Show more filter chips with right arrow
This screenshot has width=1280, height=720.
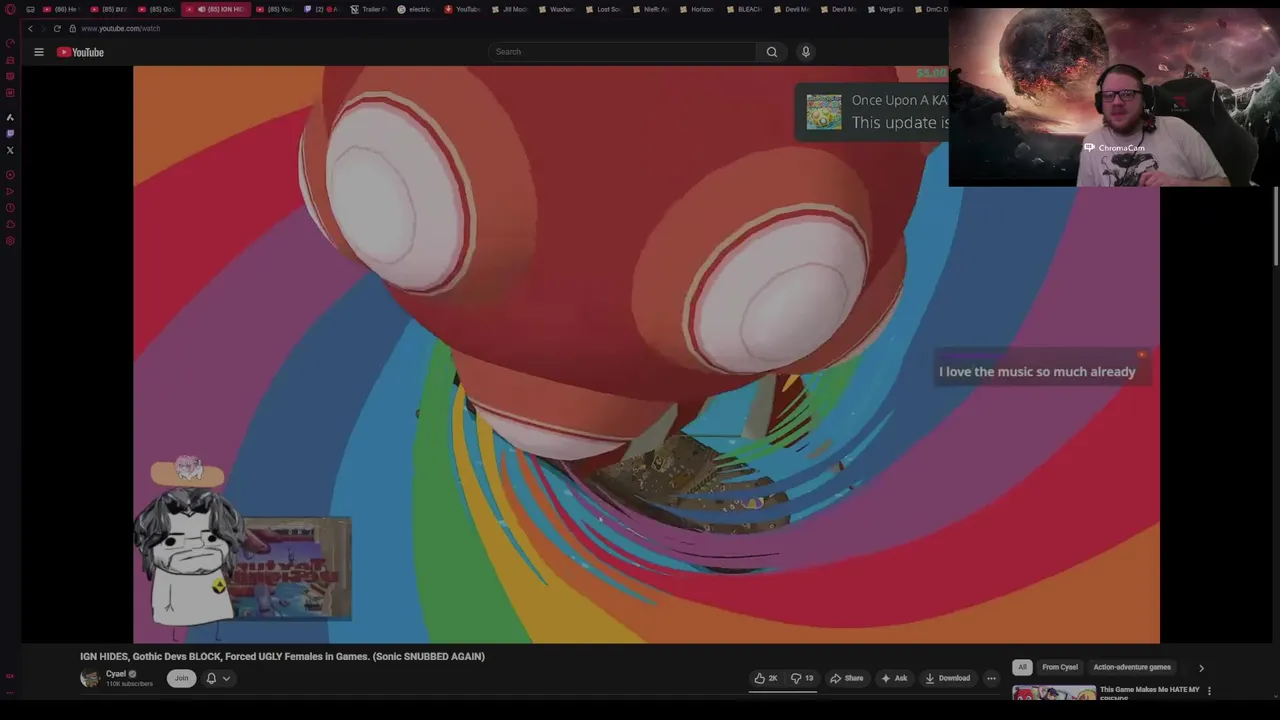(1201, 667)
